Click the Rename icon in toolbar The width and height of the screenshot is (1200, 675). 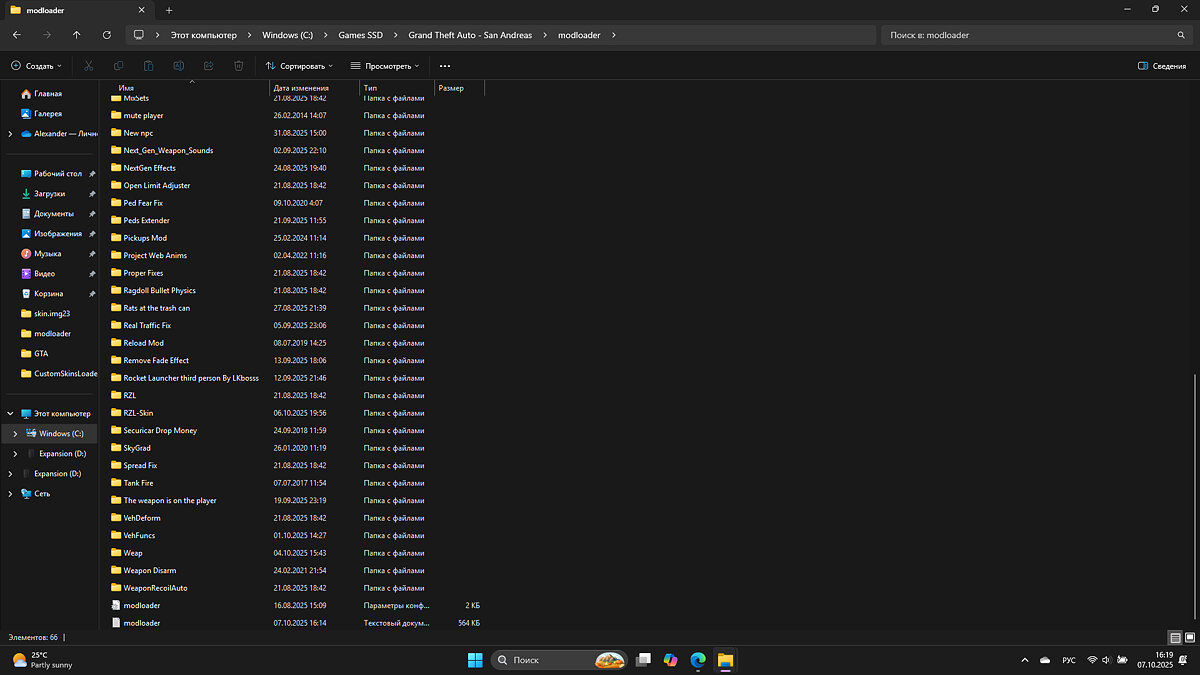pos(179,66)
